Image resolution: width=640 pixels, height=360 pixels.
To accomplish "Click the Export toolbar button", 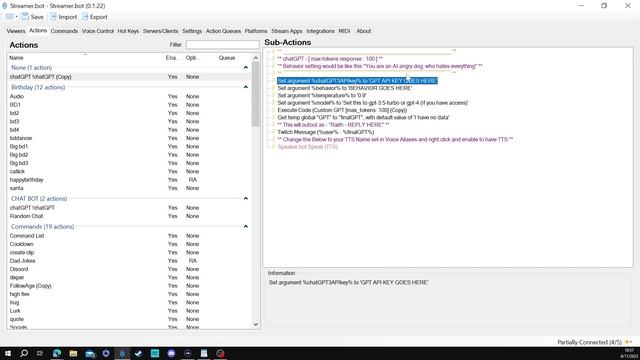I will [x=95, y=17].
